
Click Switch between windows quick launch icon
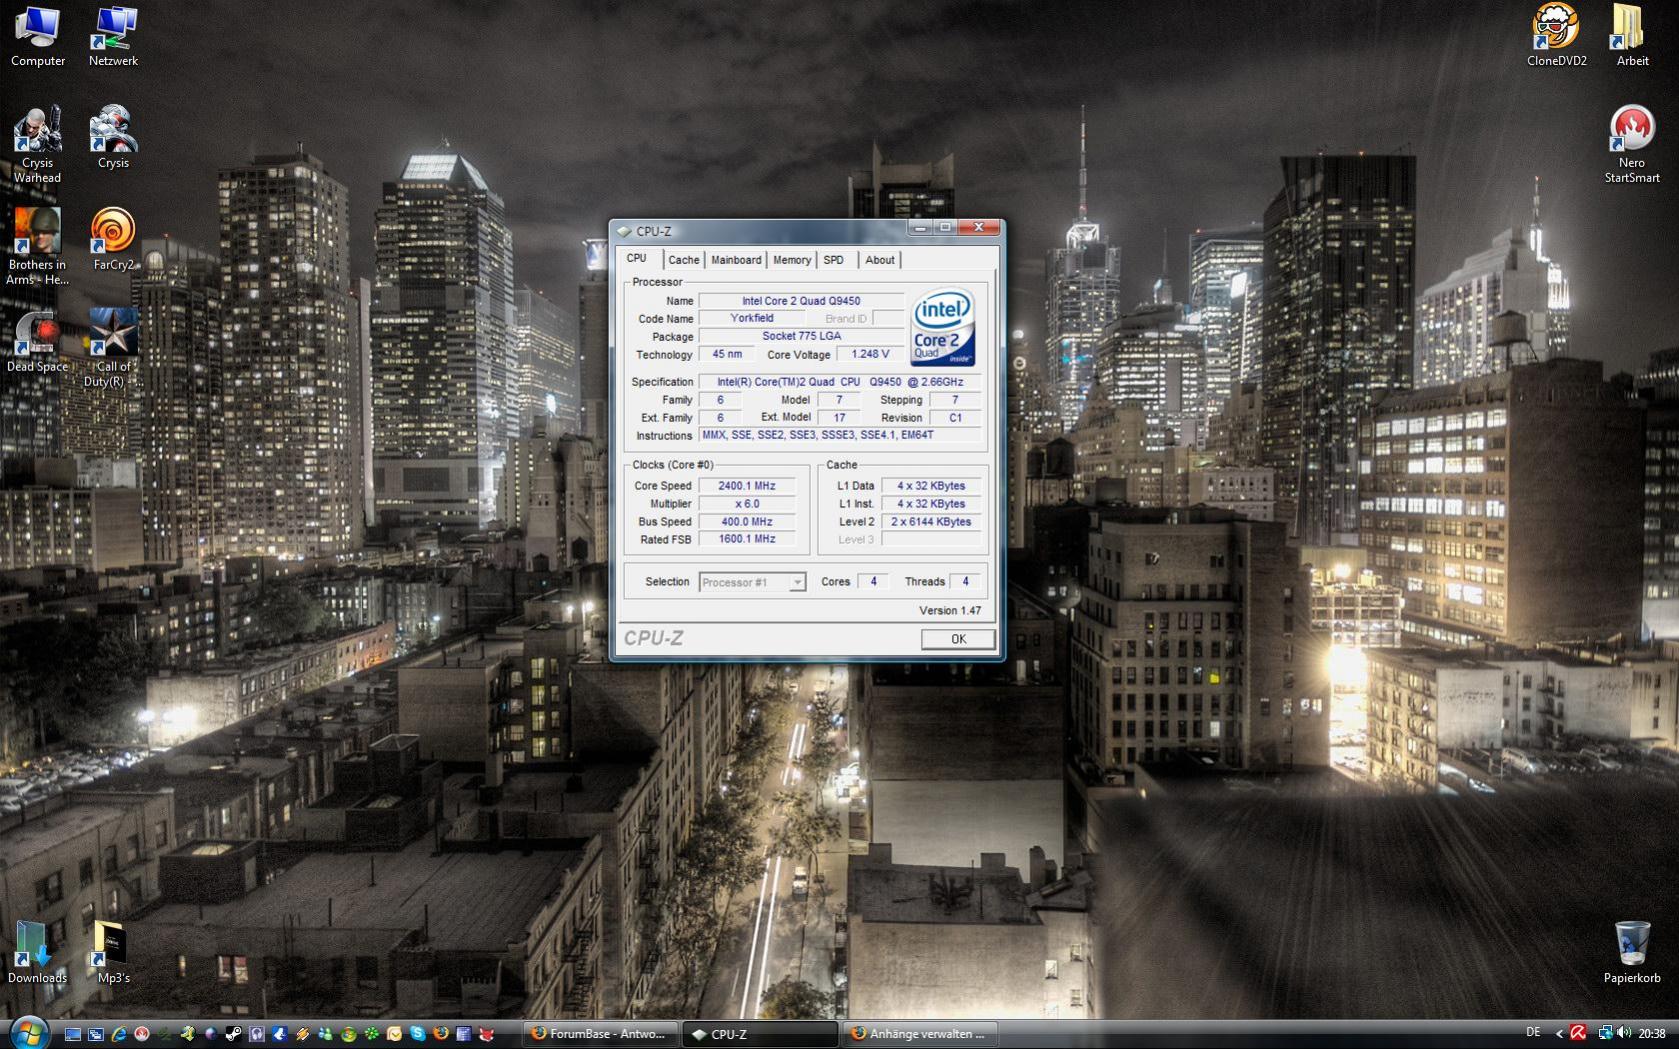[x=96, y=1034]
